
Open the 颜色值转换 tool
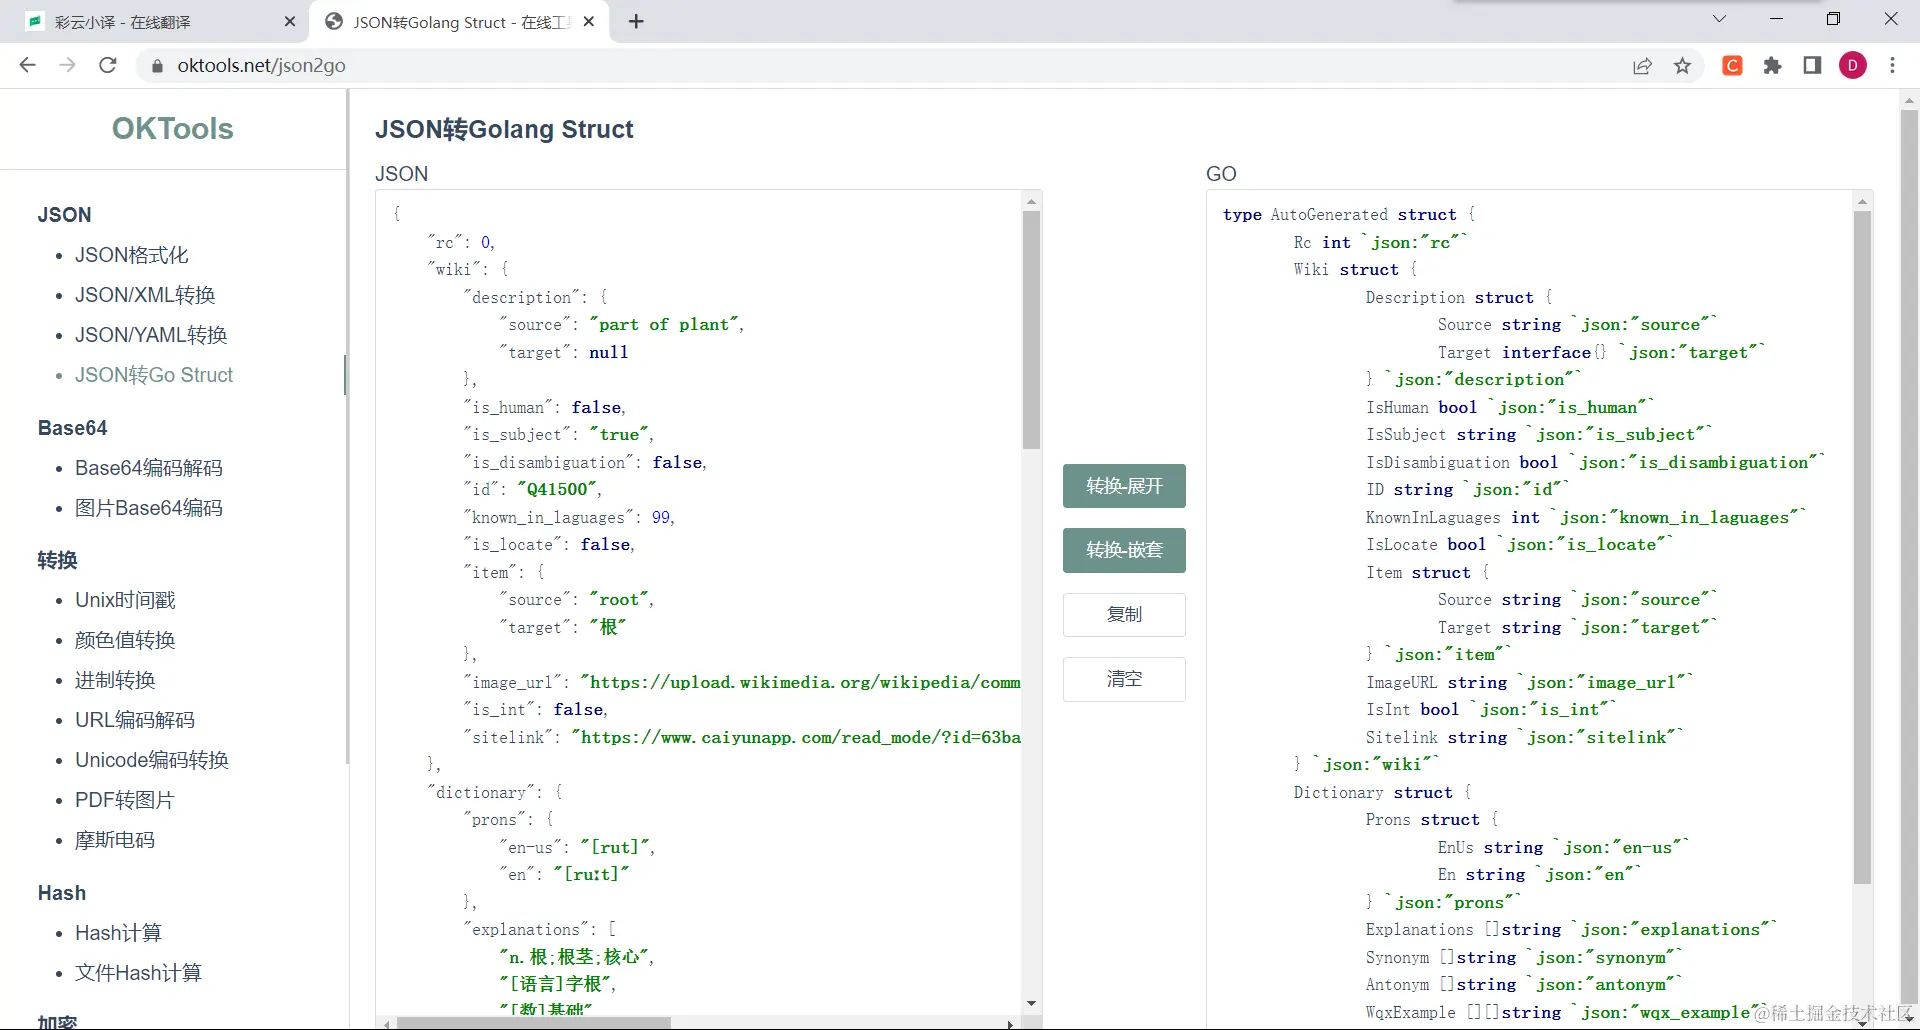pyautogui.click(x=125, y=640)
